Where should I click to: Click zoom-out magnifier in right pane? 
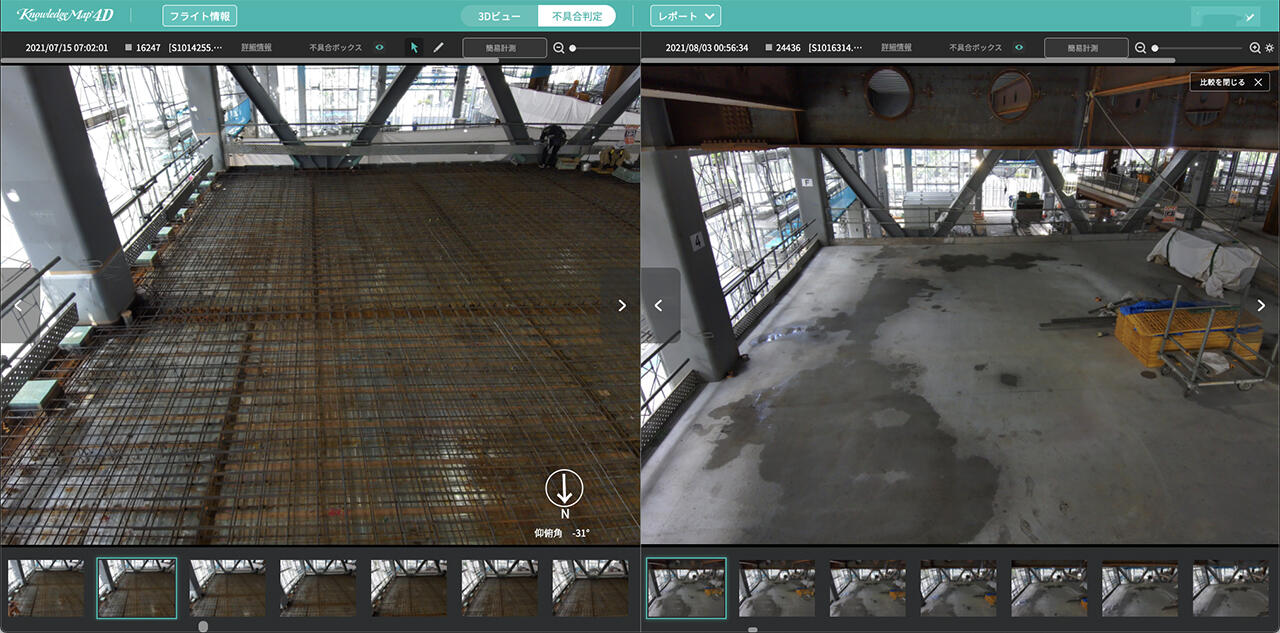[x=1140, y=47]
